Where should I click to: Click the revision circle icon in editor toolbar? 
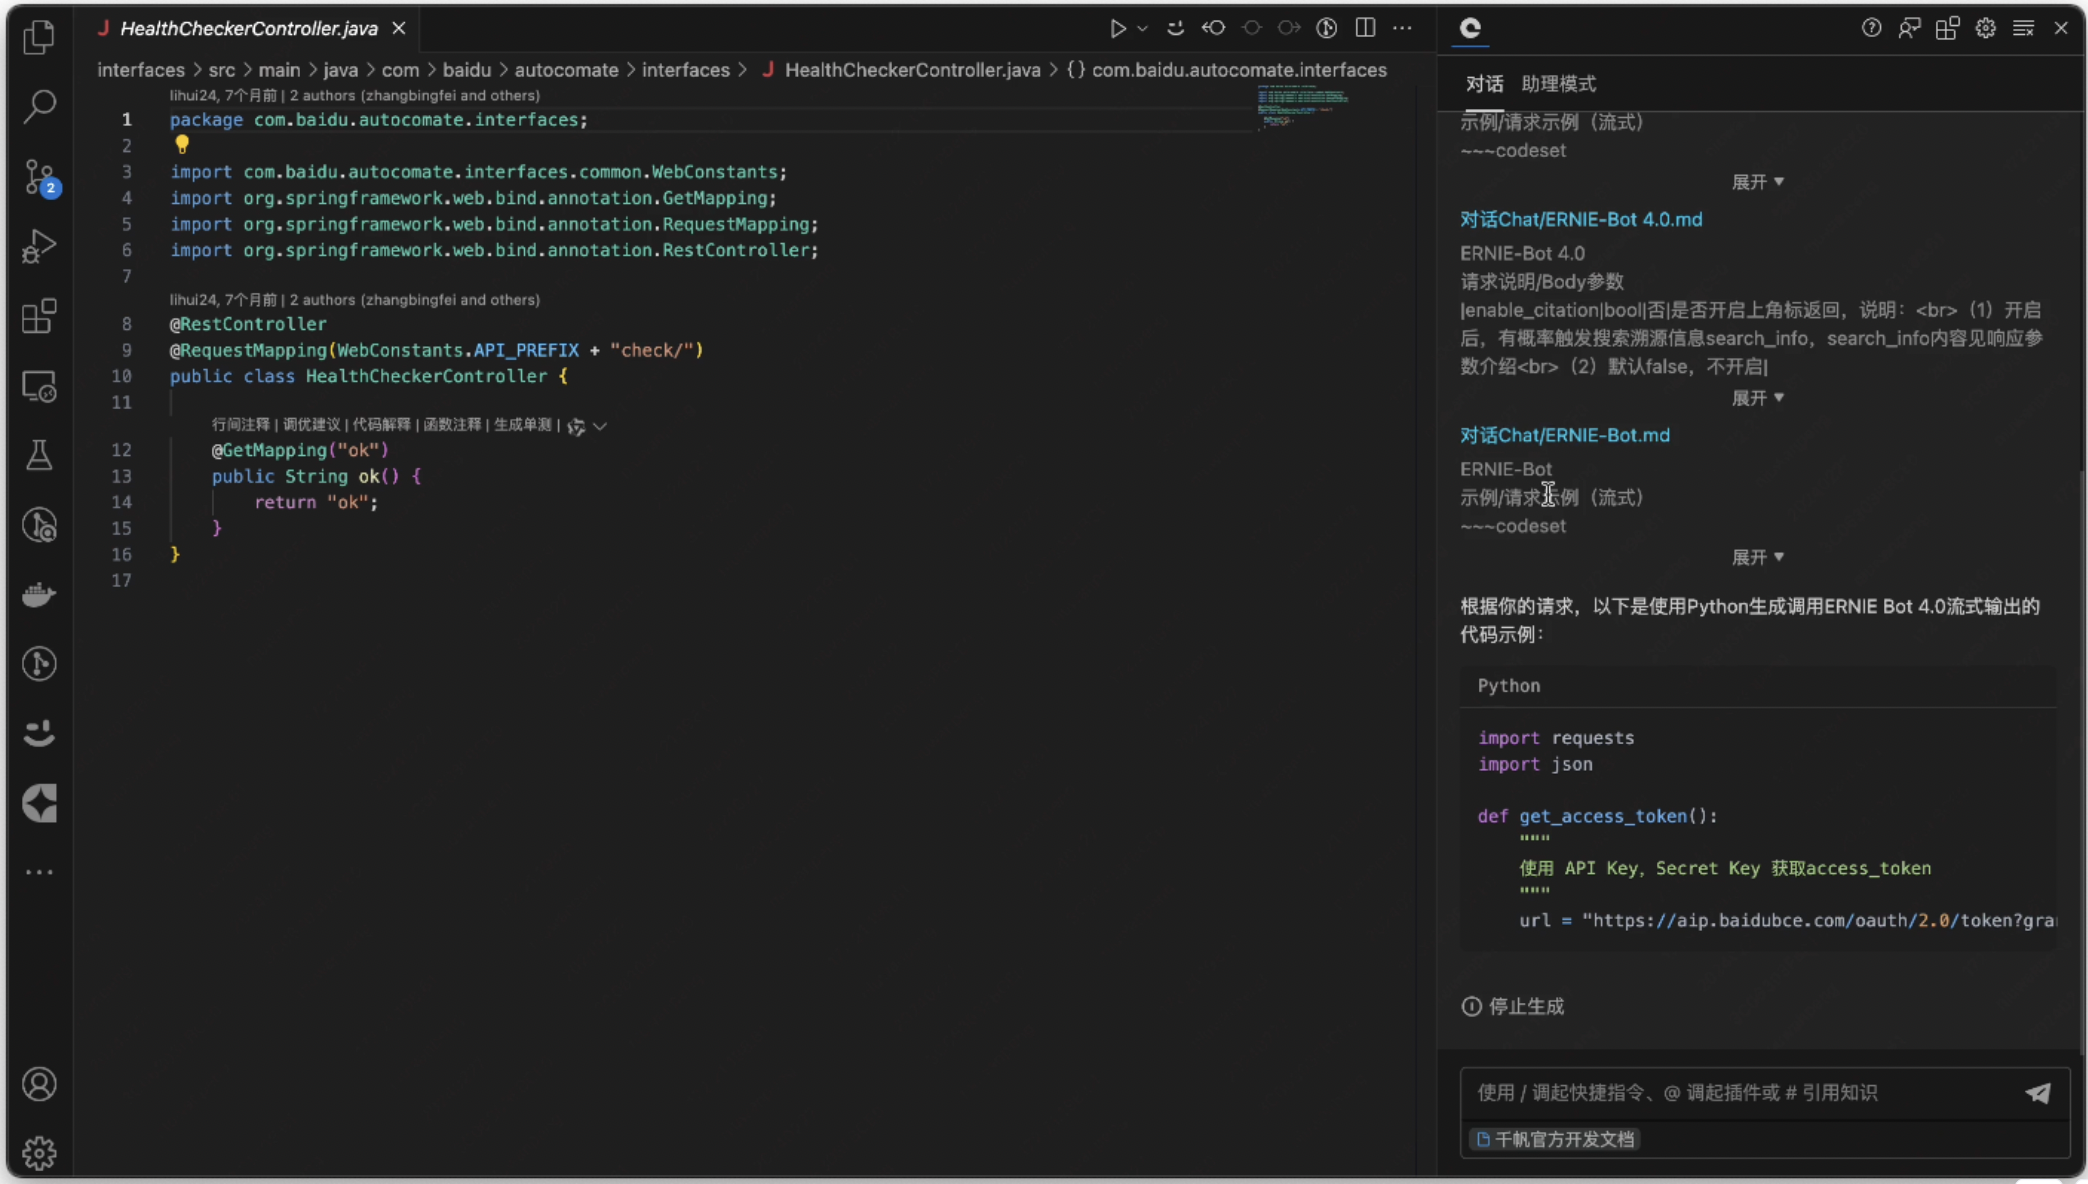1251,28
